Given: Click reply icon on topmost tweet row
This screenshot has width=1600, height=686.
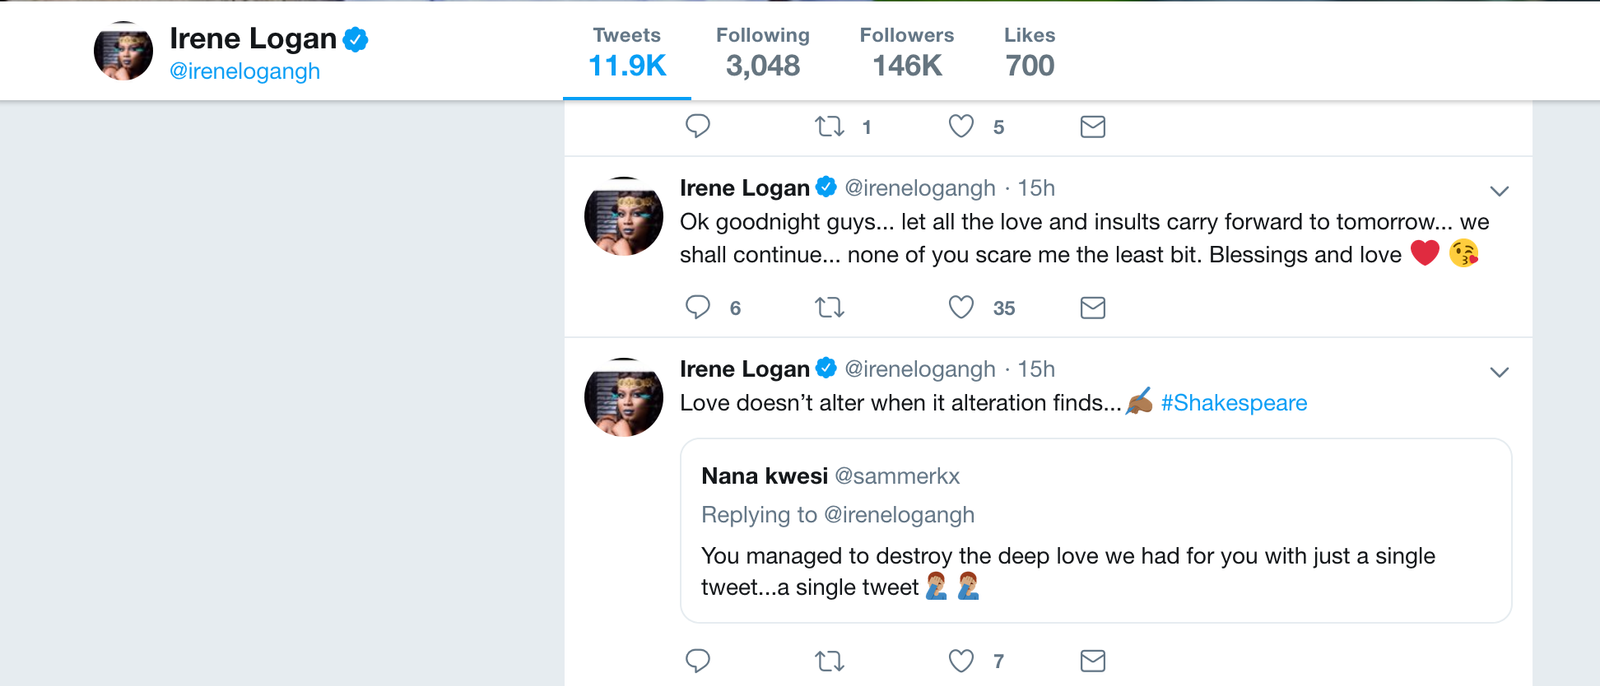Looking at the screenshot, I should [x=698, y=126].
